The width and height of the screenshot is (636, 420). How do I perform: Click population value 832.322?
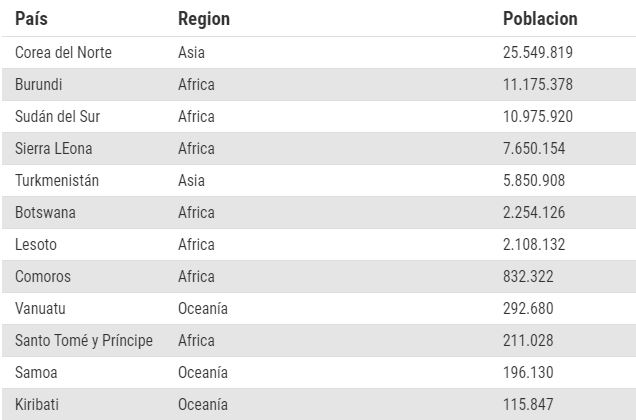point(531,276)
